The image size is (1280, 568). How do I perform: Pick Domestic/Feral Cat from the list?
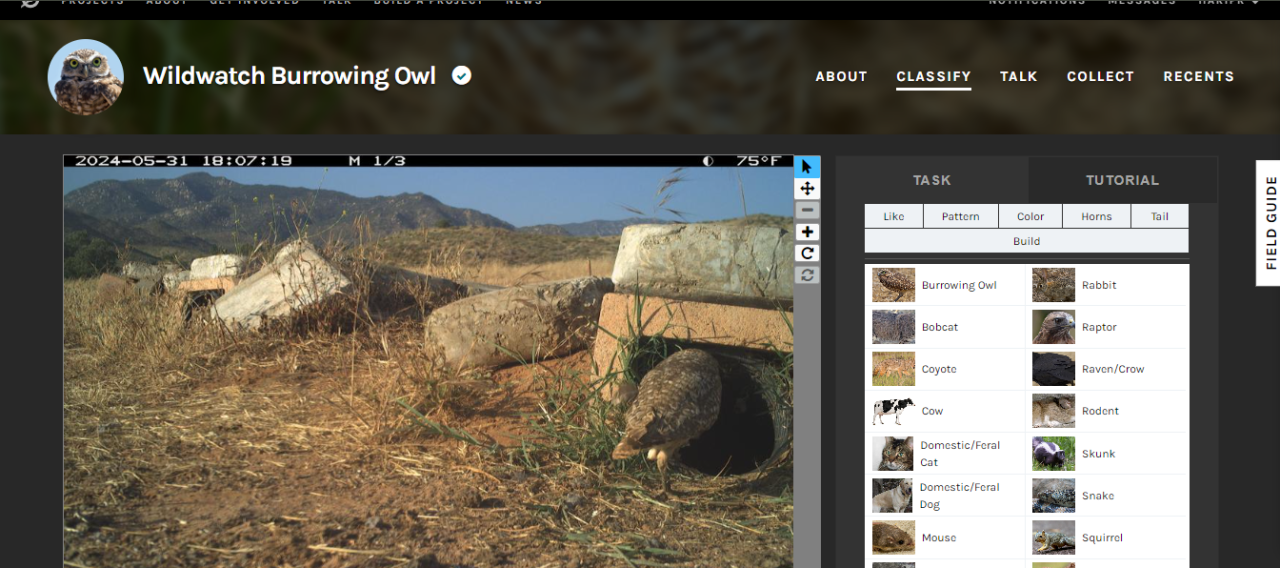(946, 453)
